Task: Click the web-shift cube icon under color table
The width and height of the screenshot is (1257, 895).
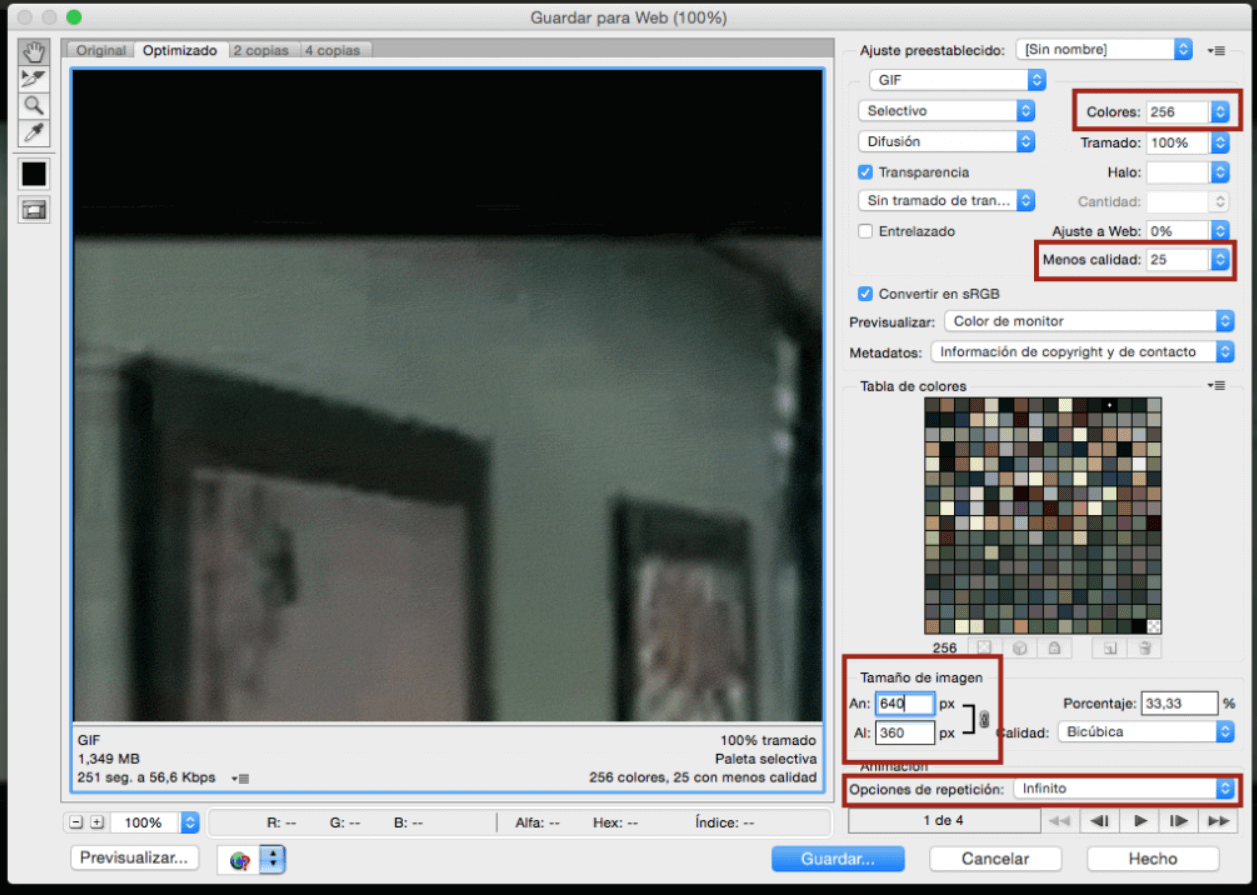Action: (x=1020, y=648)
